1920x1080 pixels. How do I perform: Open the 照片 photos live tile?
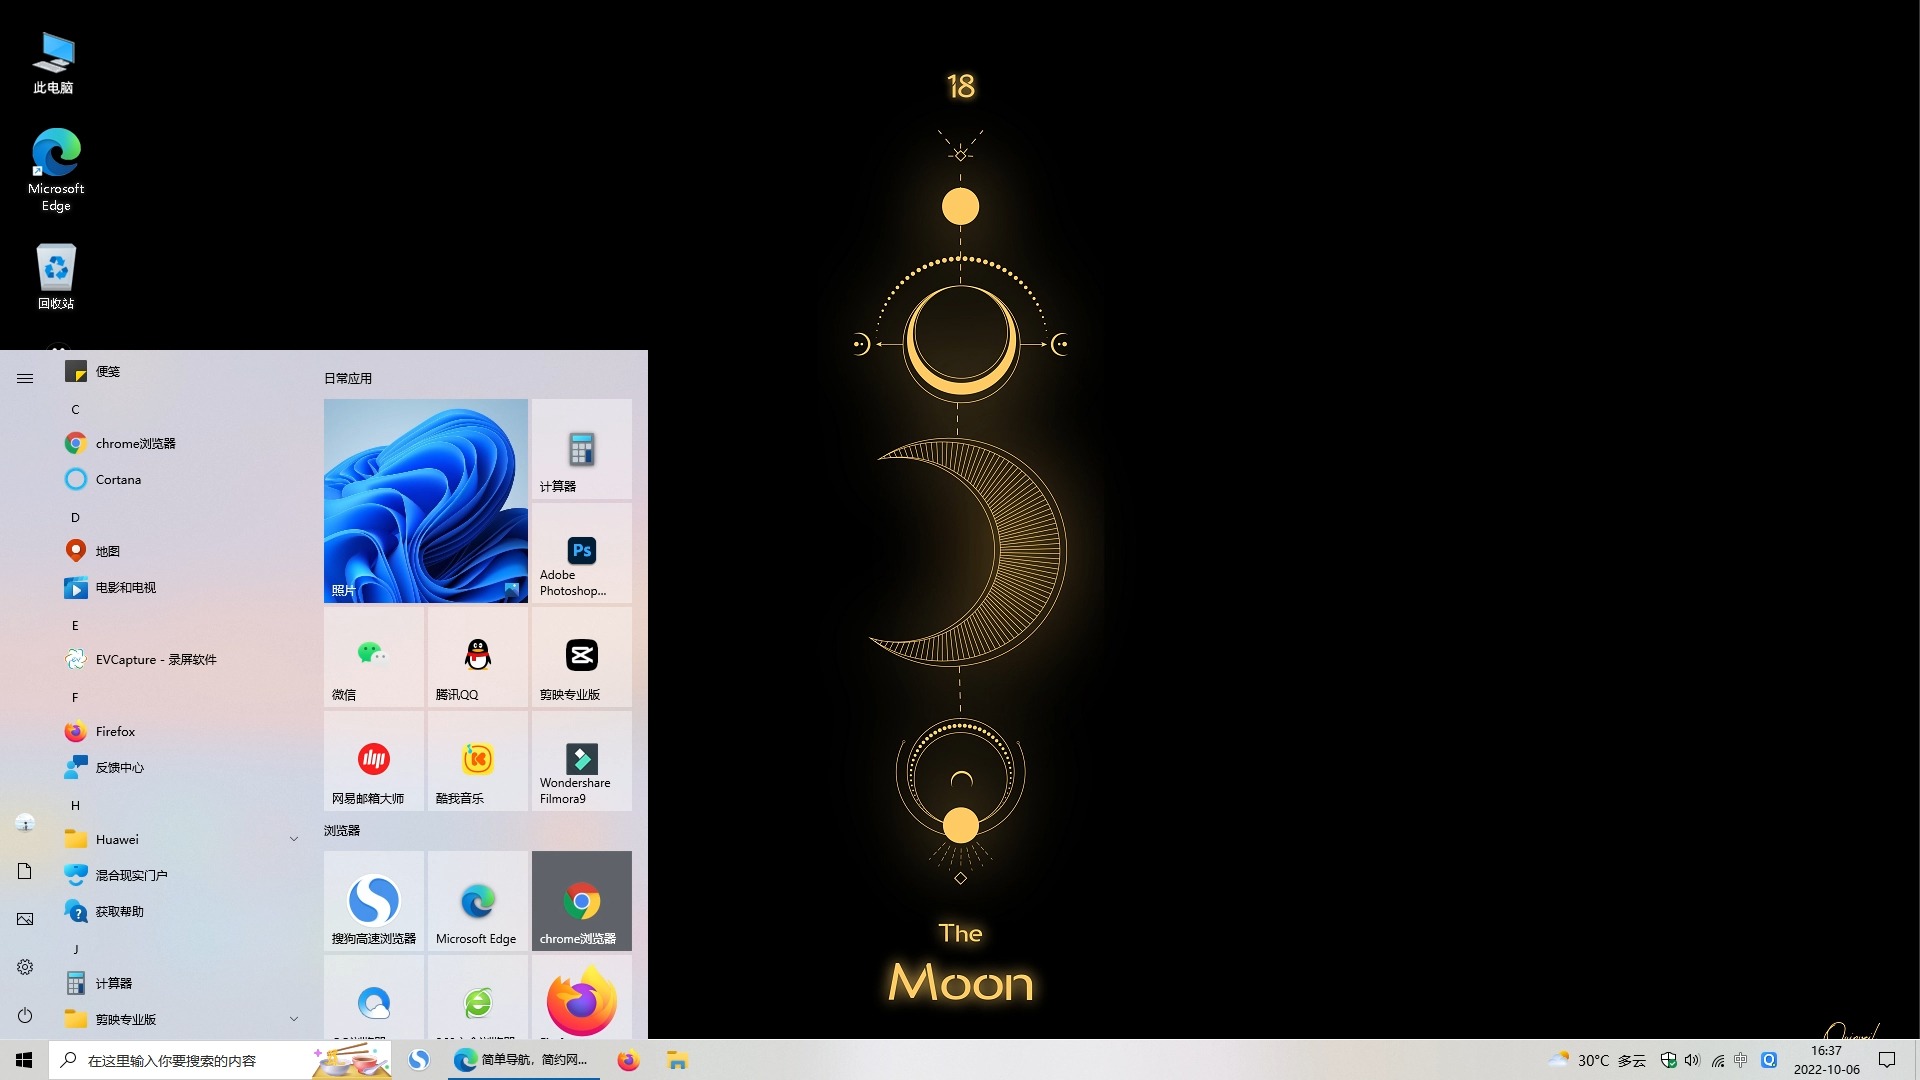click(x=426, y=501)
